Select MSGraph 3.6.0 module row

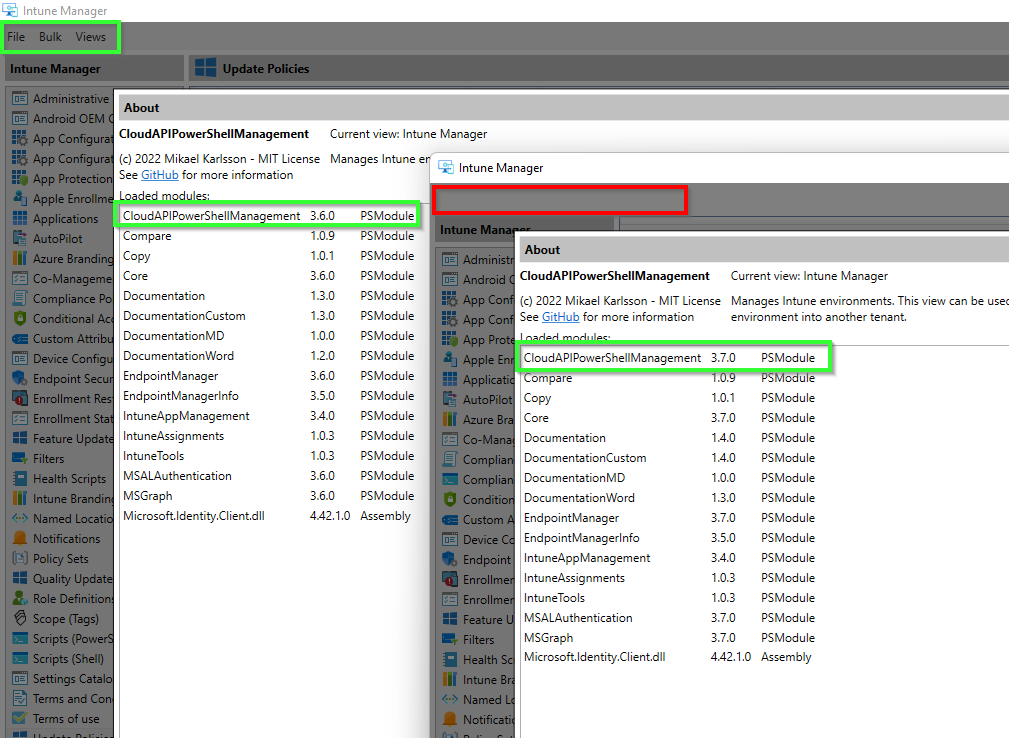click(268, 495)
